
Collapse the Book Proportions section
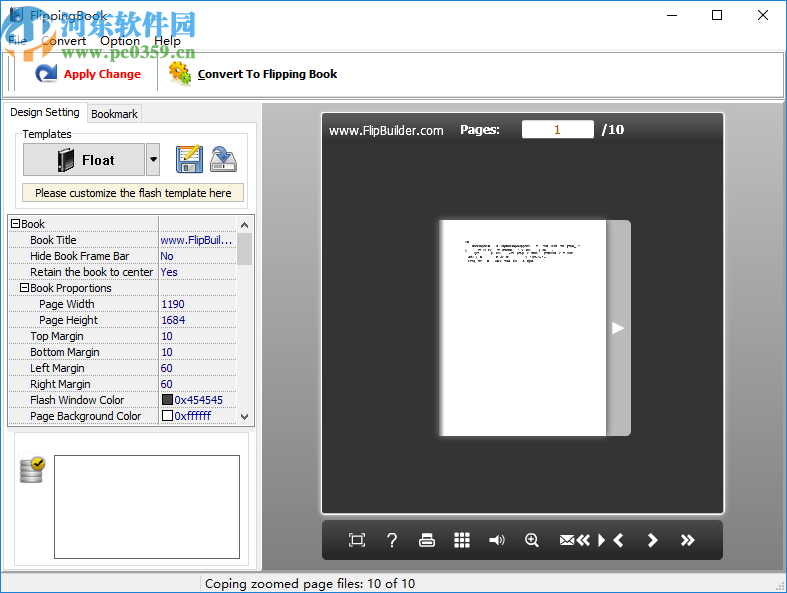pyautogui.click(x=24, y=288)
